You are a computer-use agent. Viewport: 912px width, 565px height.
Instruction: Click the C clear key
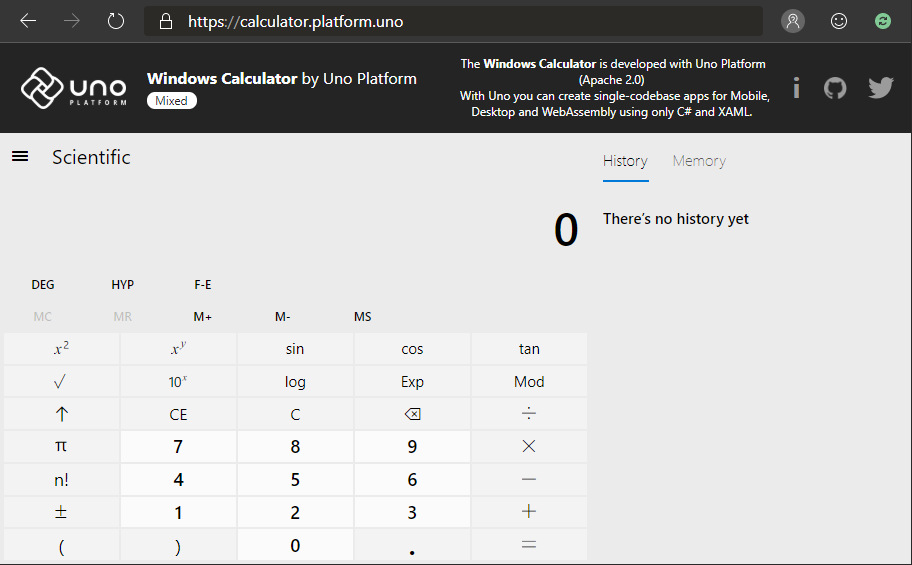[x=295, y=414]
